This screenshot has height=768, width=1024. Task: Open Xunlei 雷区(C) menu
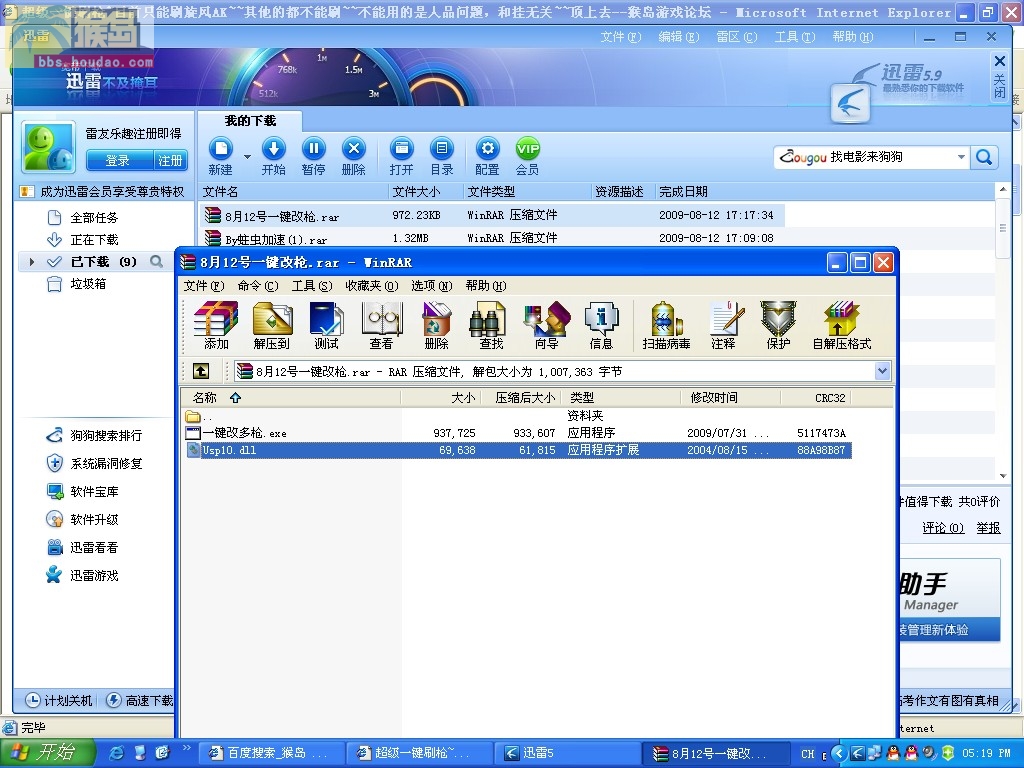pos(737,37)
